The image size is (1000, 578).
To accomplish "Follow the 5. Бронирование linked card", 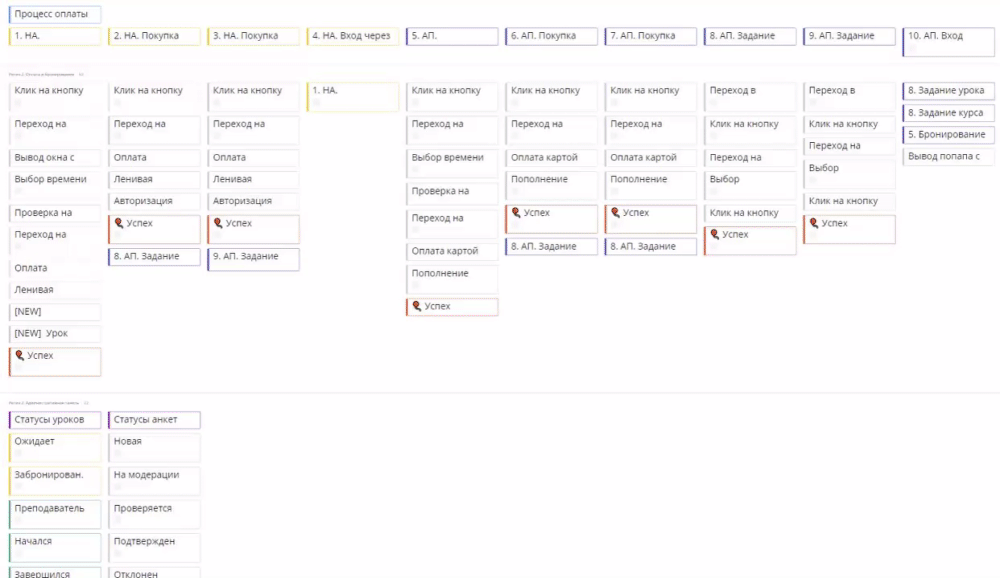I will click(946, 135).
